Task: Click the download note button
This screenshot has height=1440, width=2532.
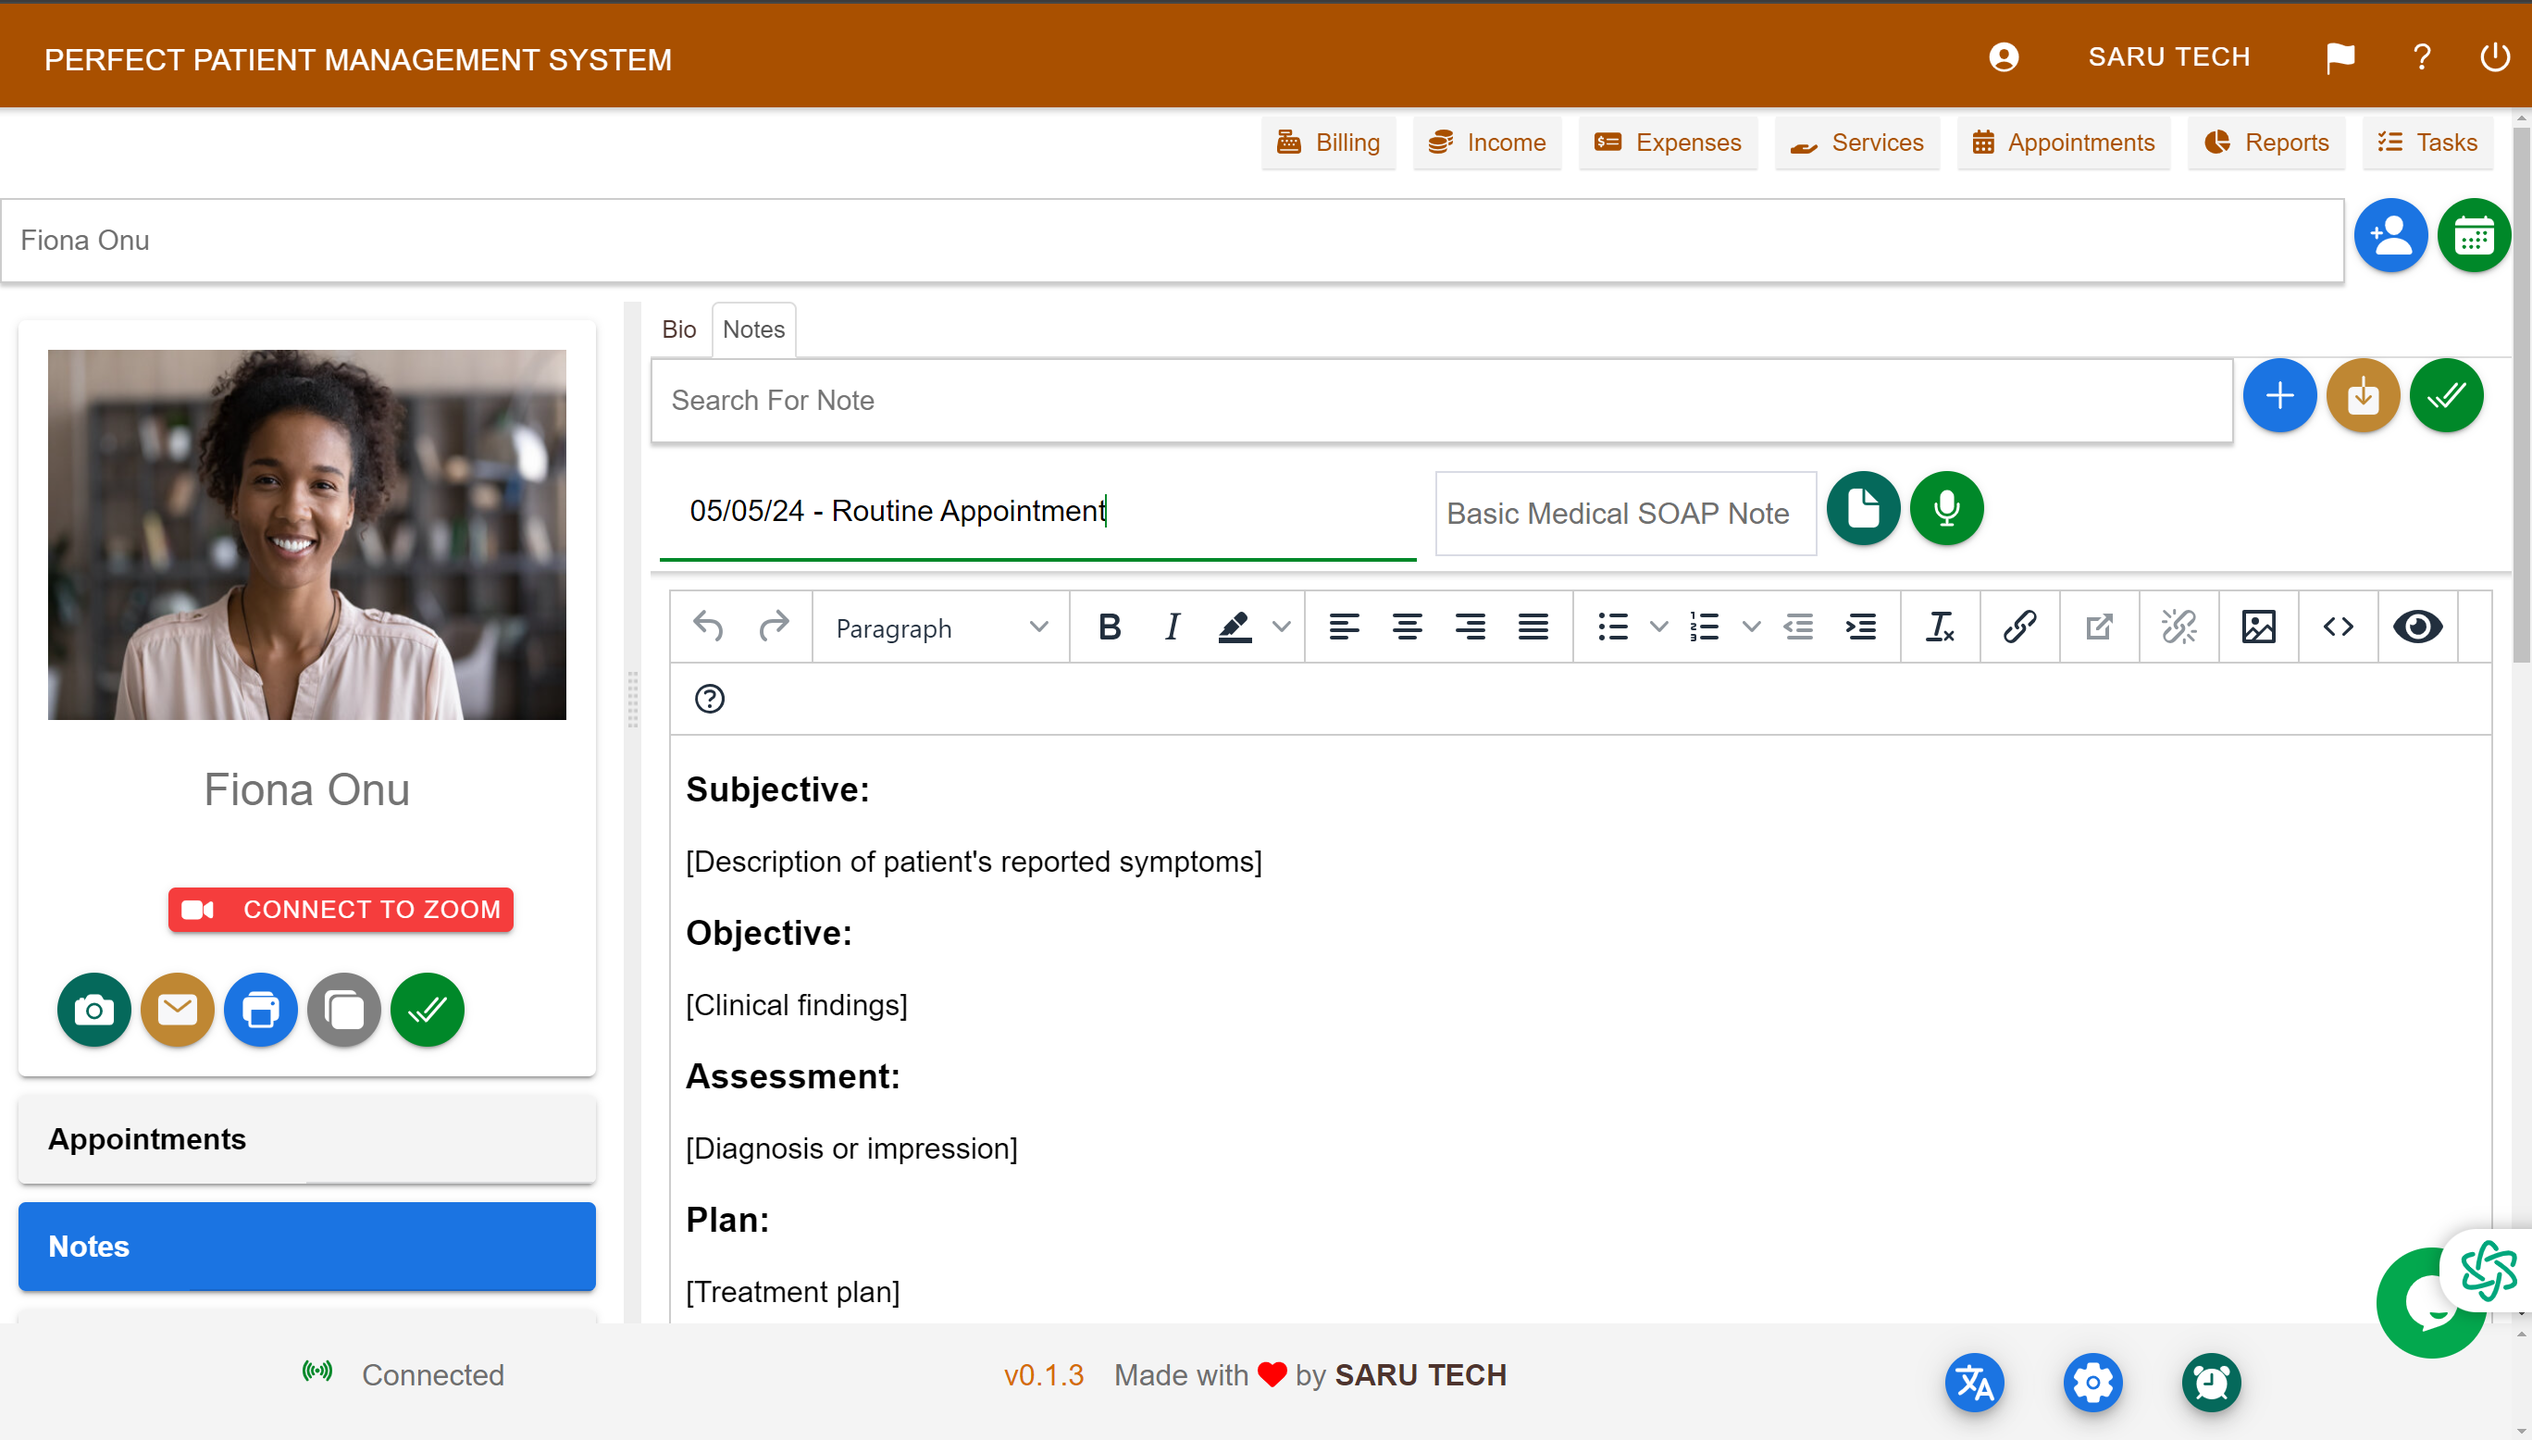Action: (2363, 396)
